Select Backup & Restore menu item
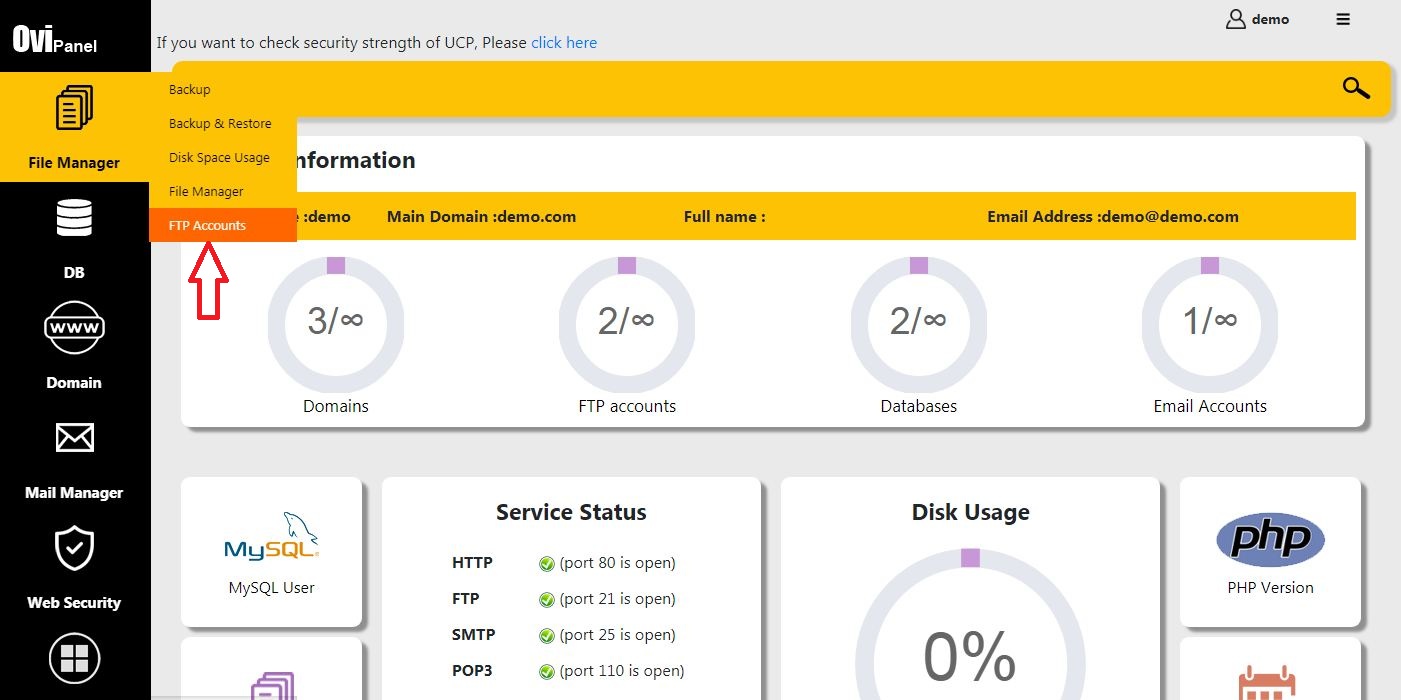 click(x=223, y=124)
